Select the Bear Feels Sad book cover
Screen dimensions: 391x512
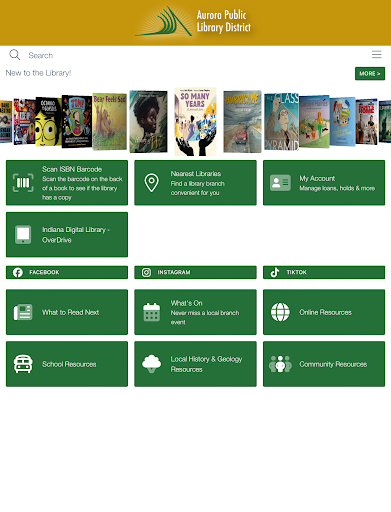coord(110,122)
